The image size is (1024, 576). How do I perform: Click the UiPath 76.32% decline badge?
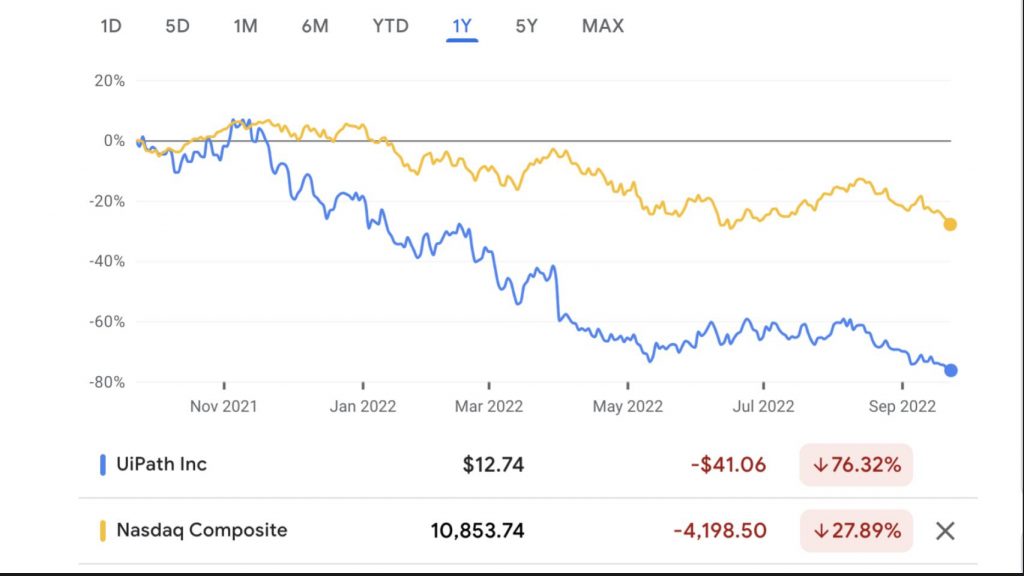(856, 465)
